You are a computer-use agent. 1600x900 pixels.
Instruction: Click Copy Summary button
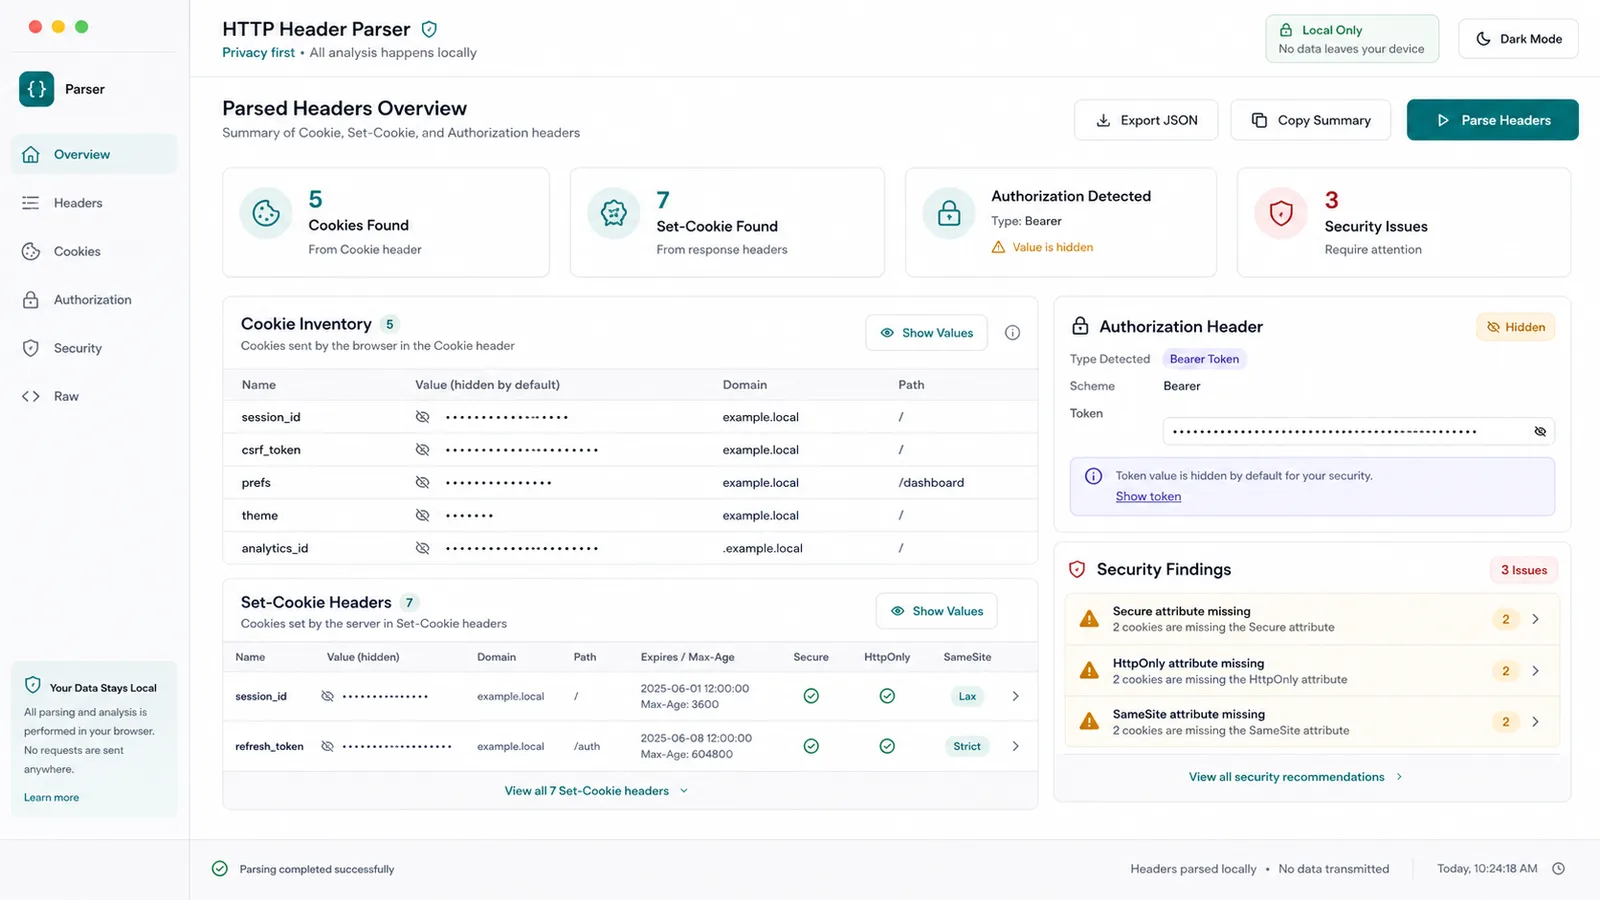[x=1311, y=120]
